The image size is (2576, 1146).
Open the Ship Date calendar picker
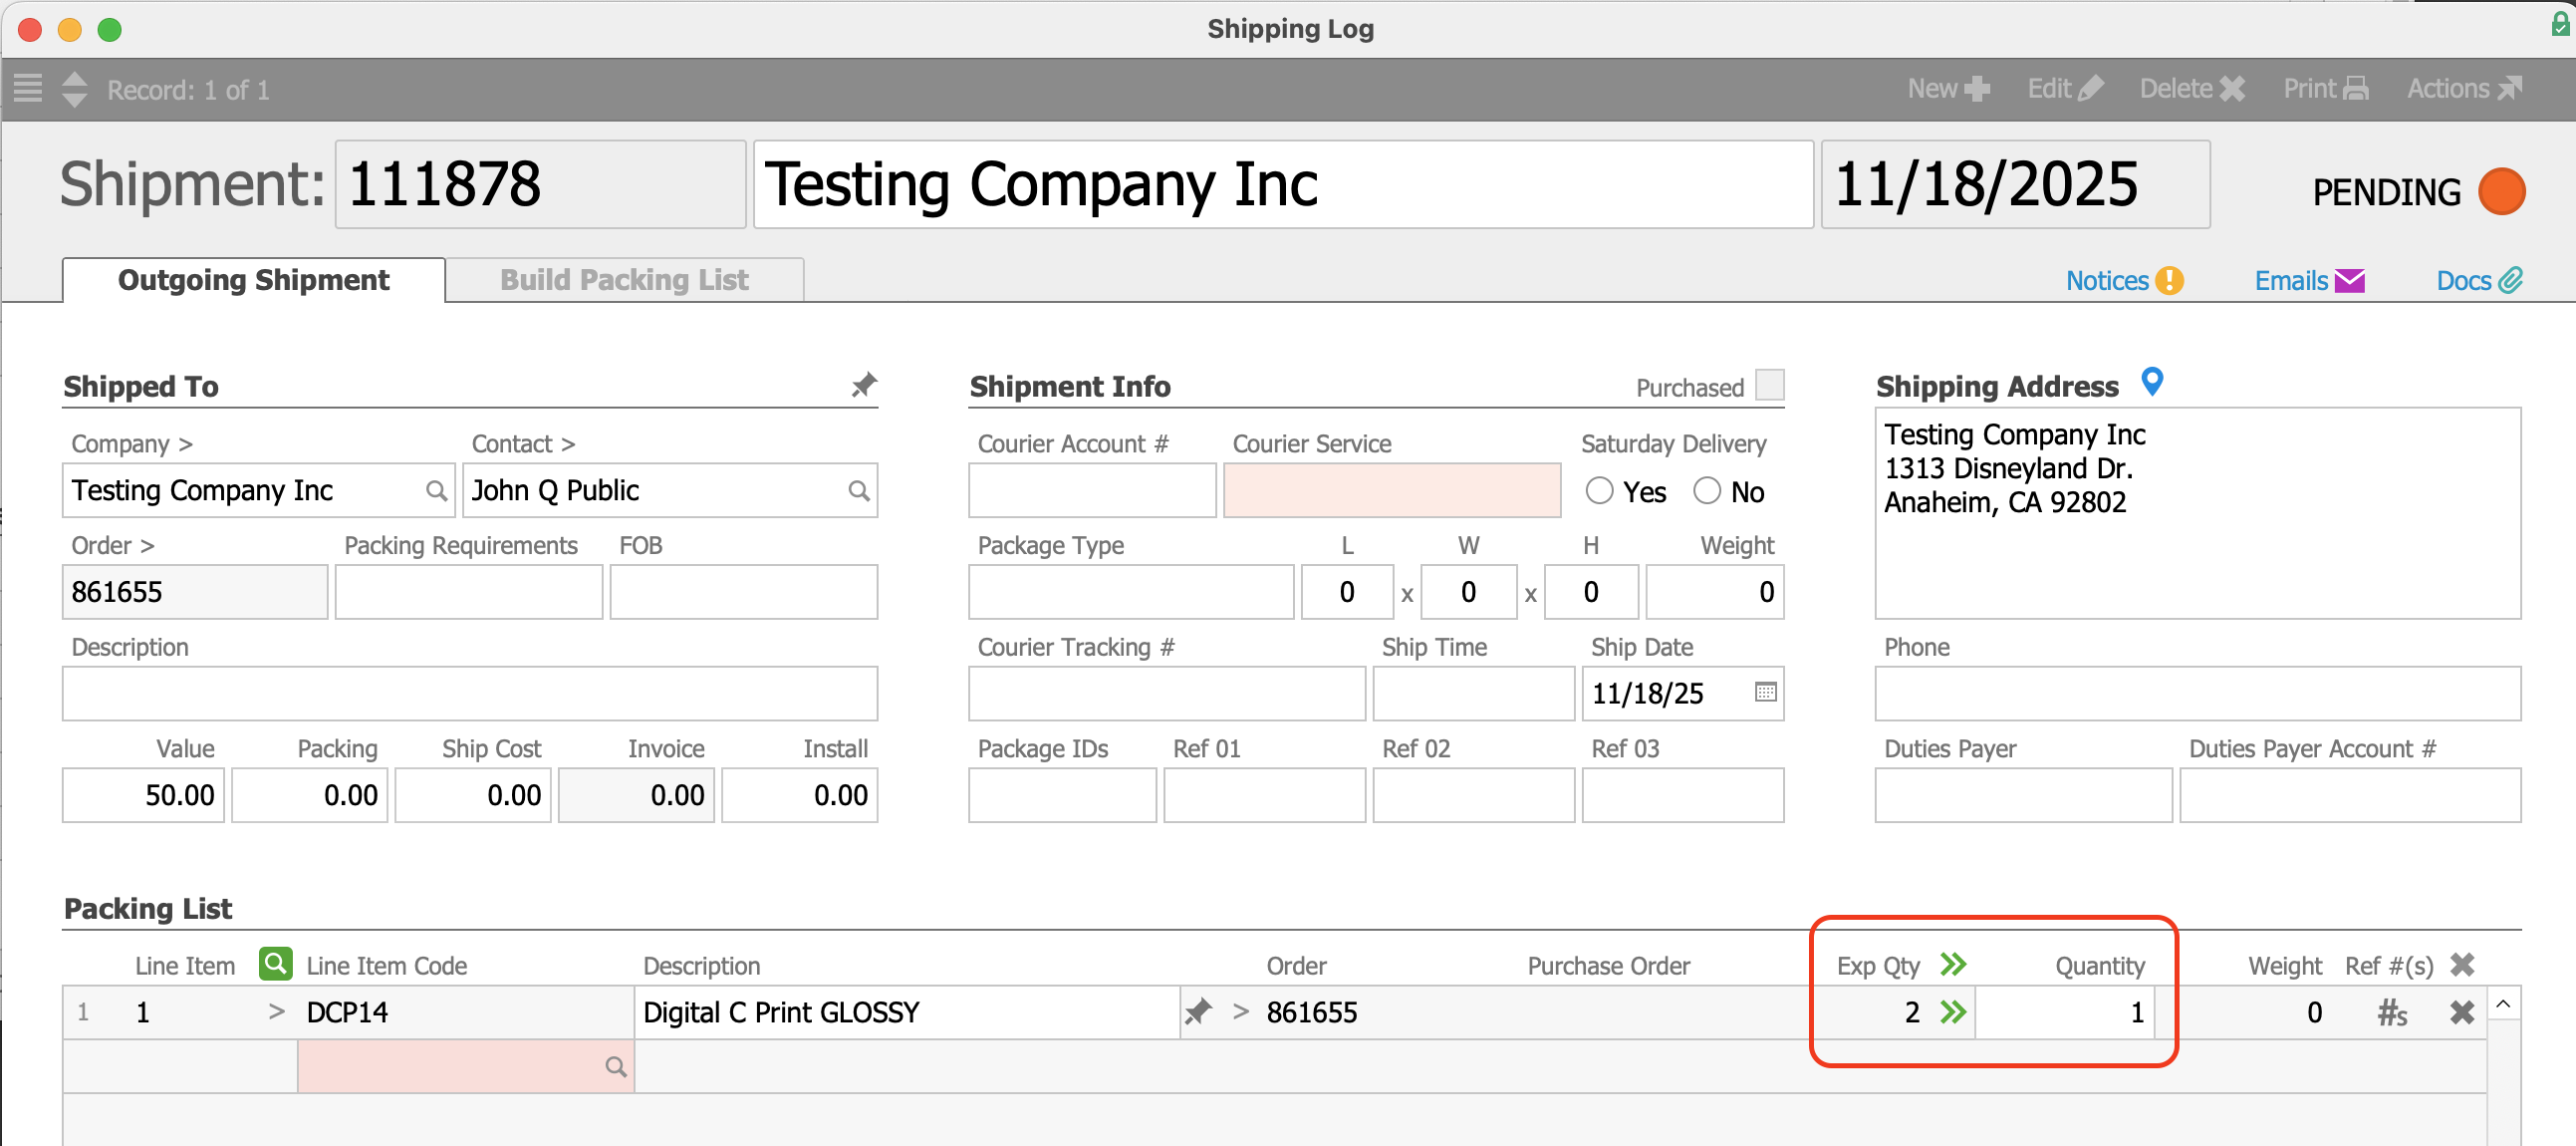pyautogui.click(x=1765, y=692)
